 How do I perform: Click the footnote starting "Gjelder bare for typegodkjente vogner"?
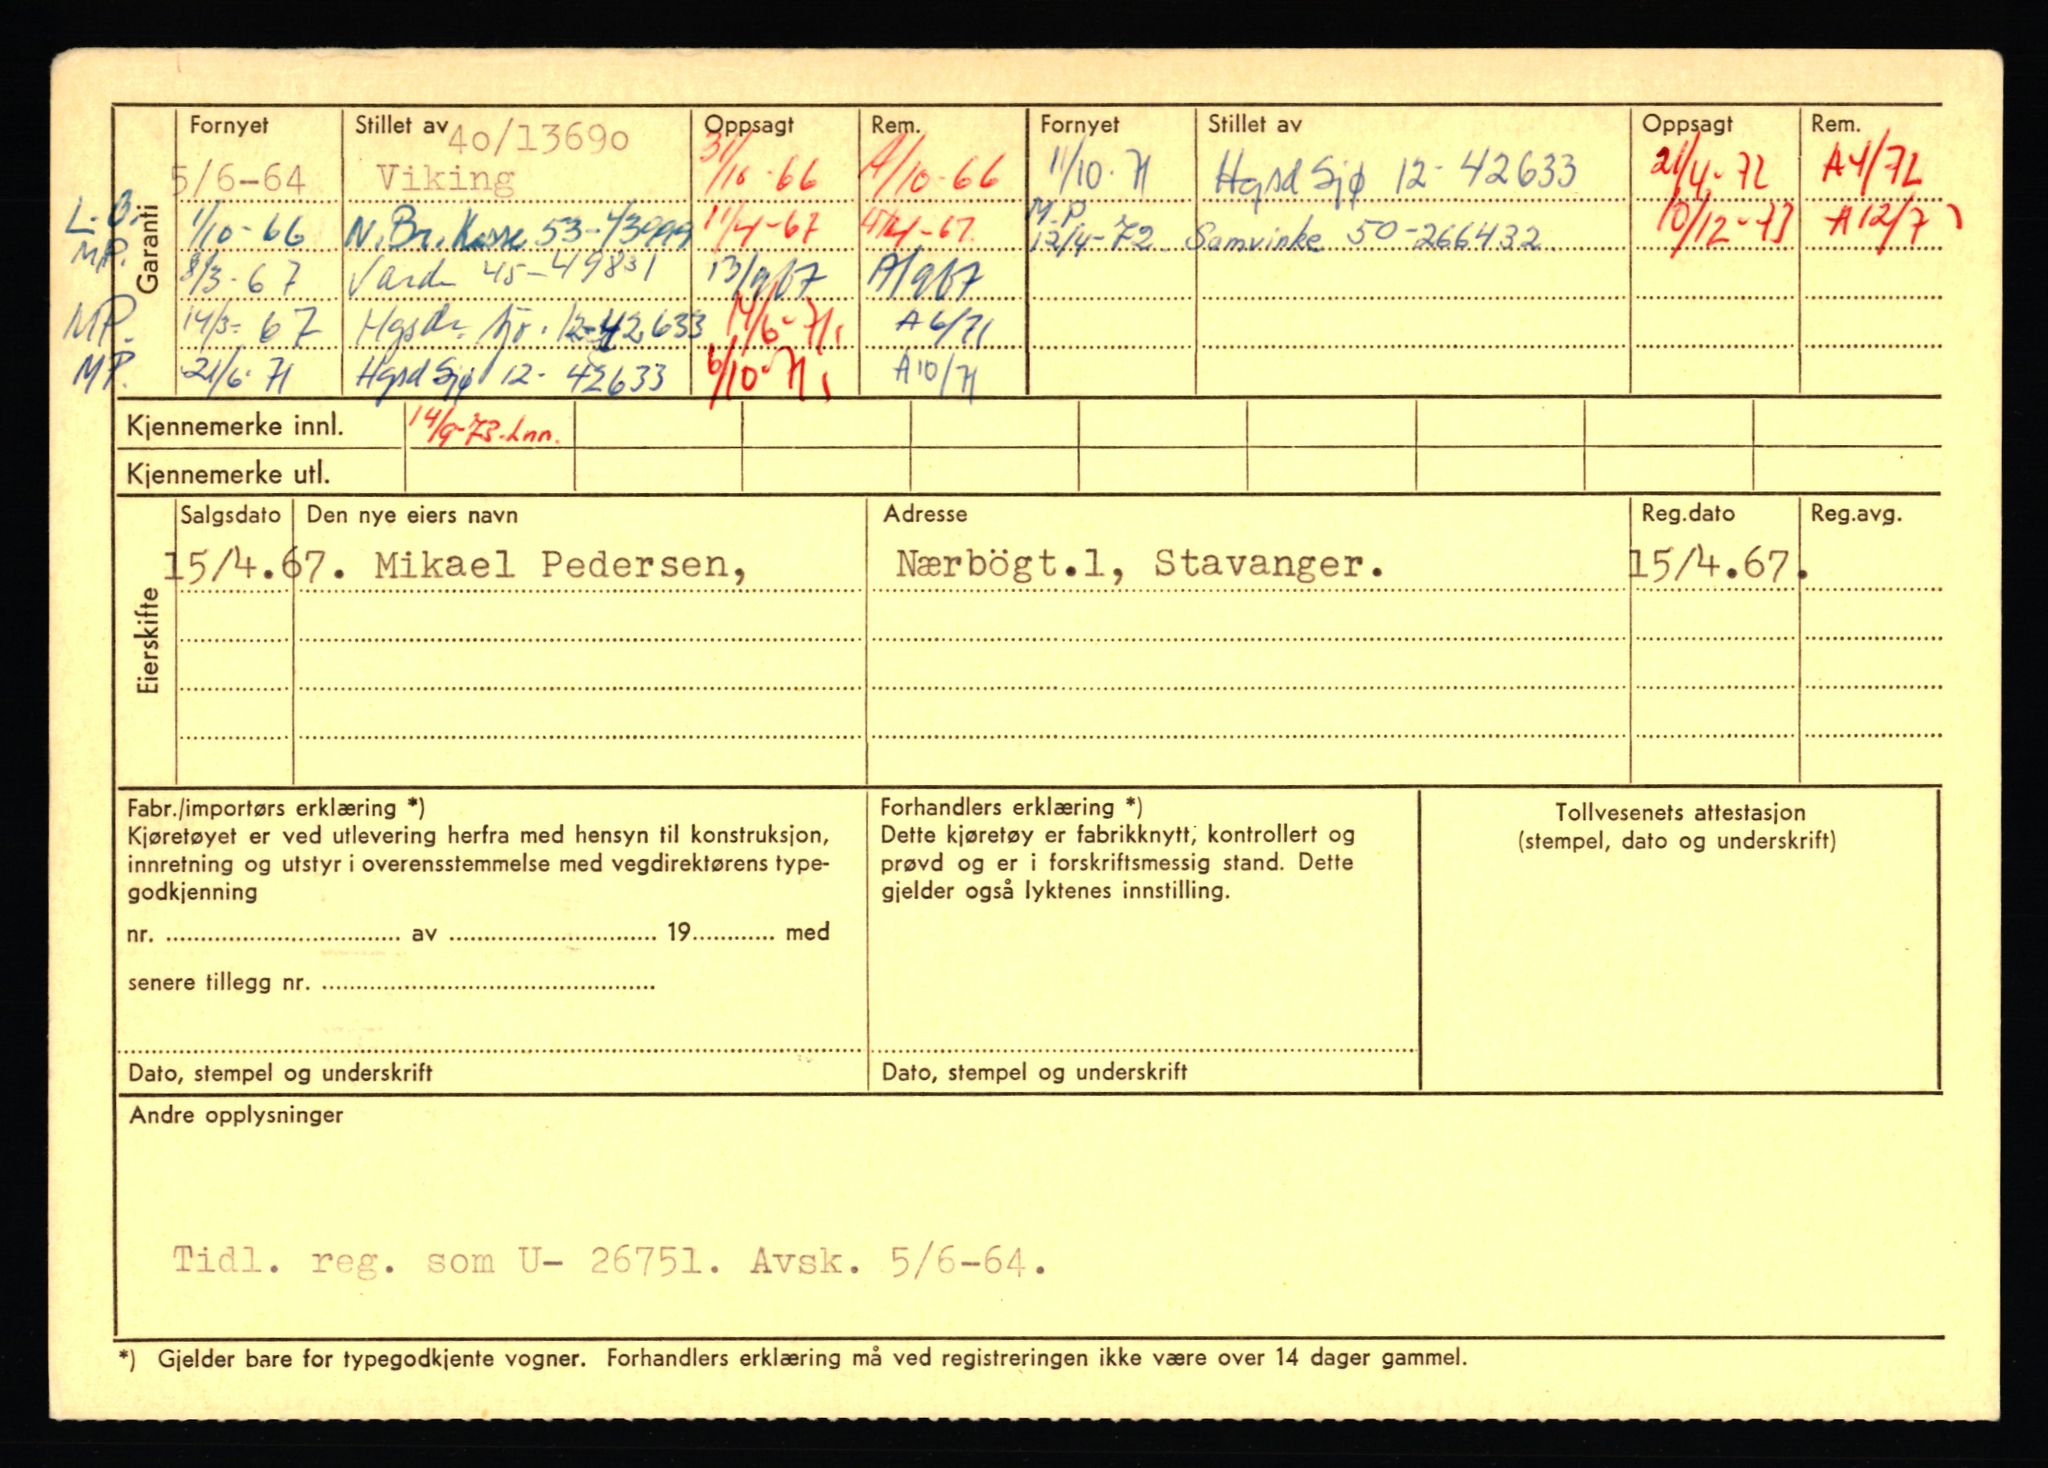click(812, 1358)
